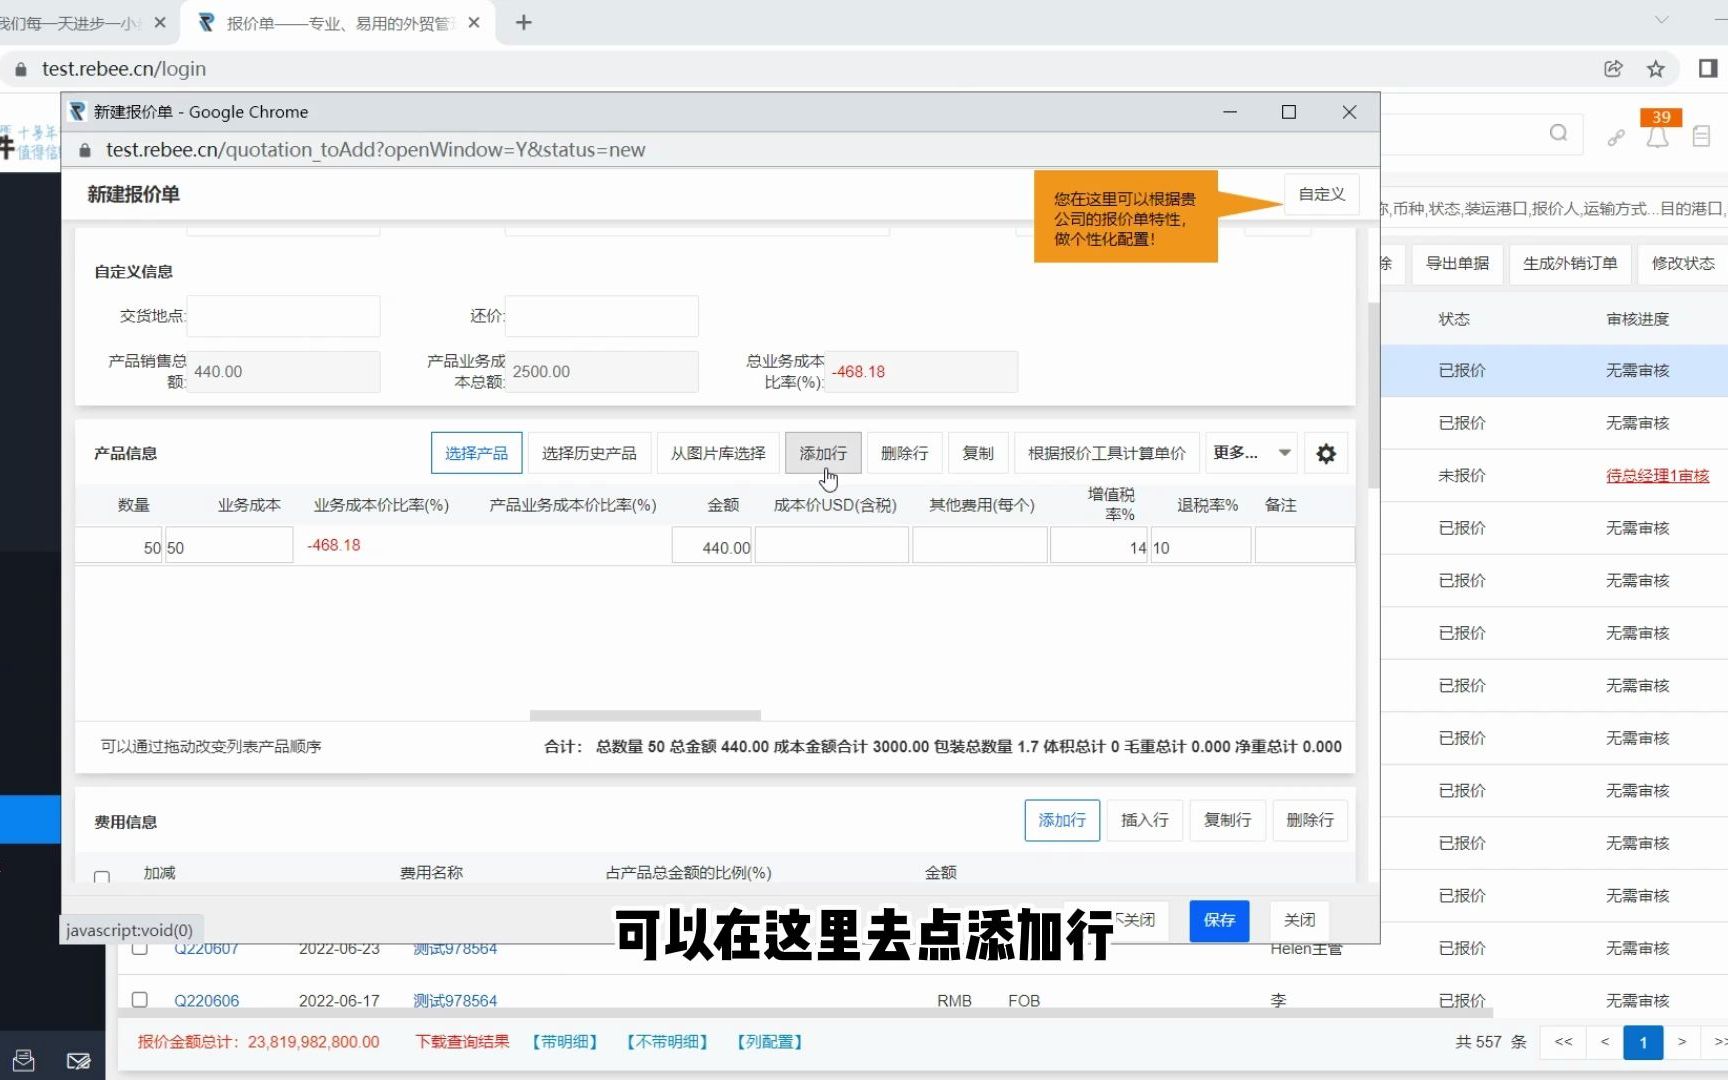
Task: Click 添加行 in the 费用信息 section
Action: [x=1062, y=820]
